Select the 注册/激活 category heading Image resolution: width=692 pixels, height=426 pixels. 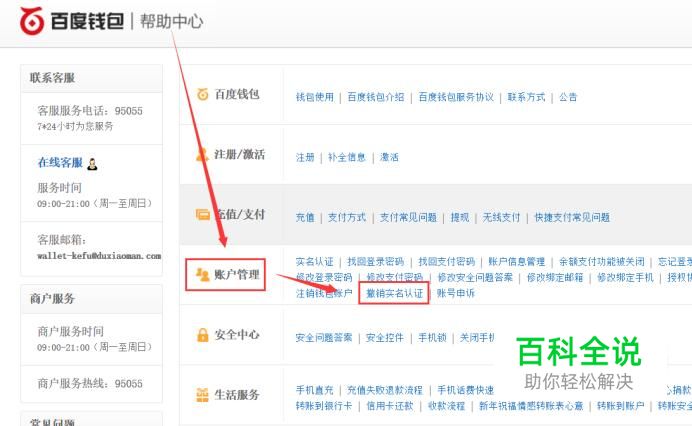240,155
